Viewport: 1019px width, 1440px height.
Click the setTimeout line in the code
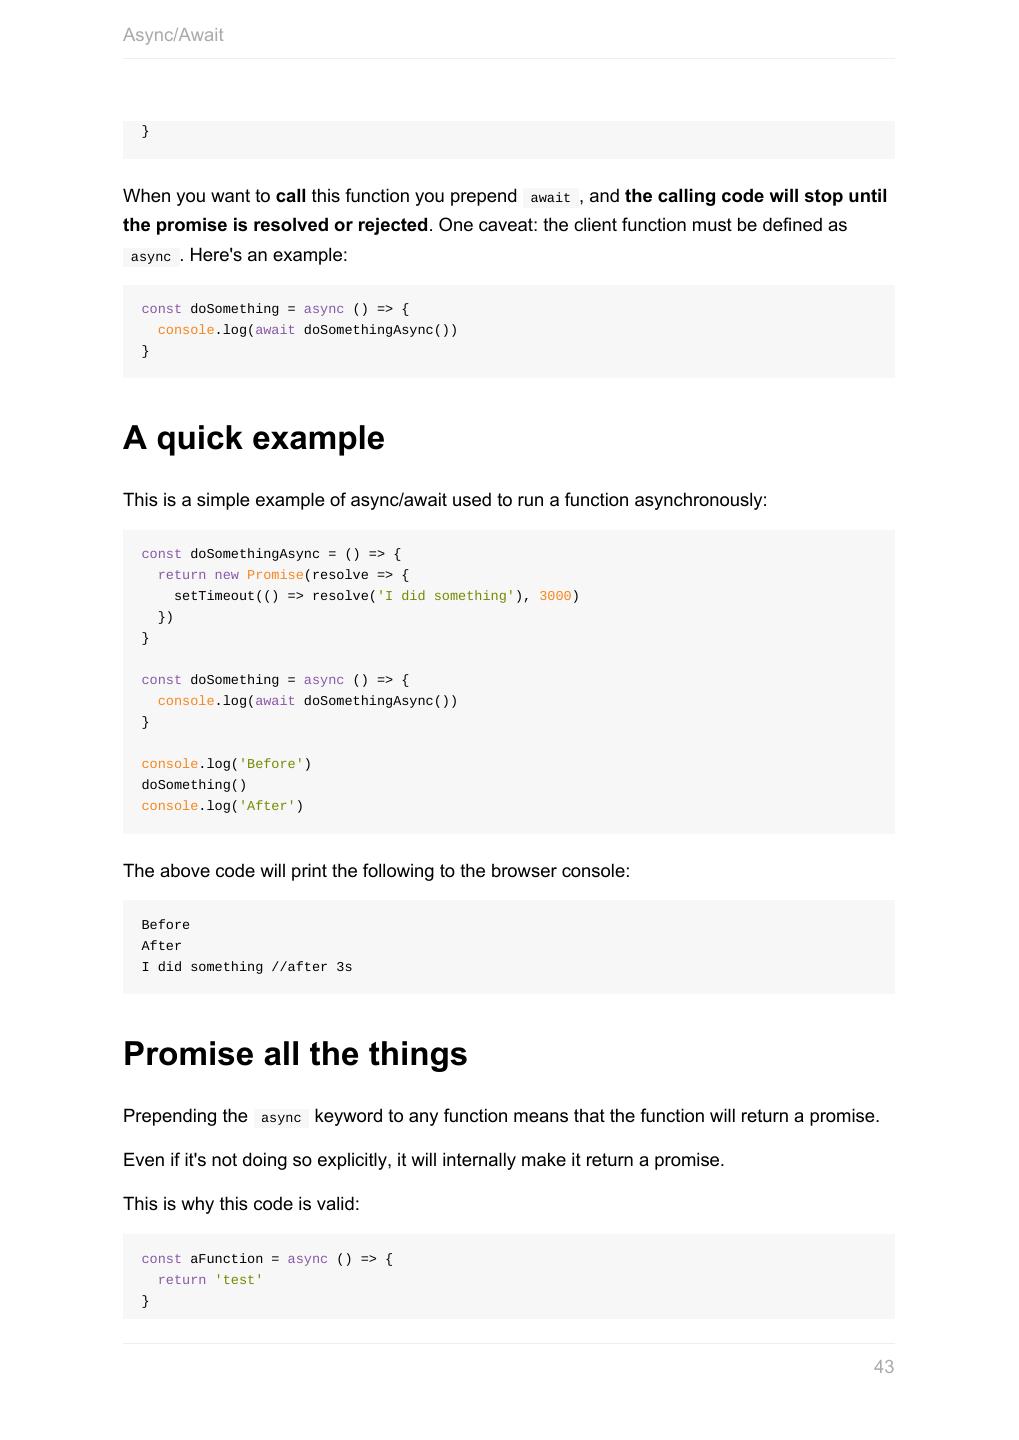pyautogui.click(x=376, y=596)
